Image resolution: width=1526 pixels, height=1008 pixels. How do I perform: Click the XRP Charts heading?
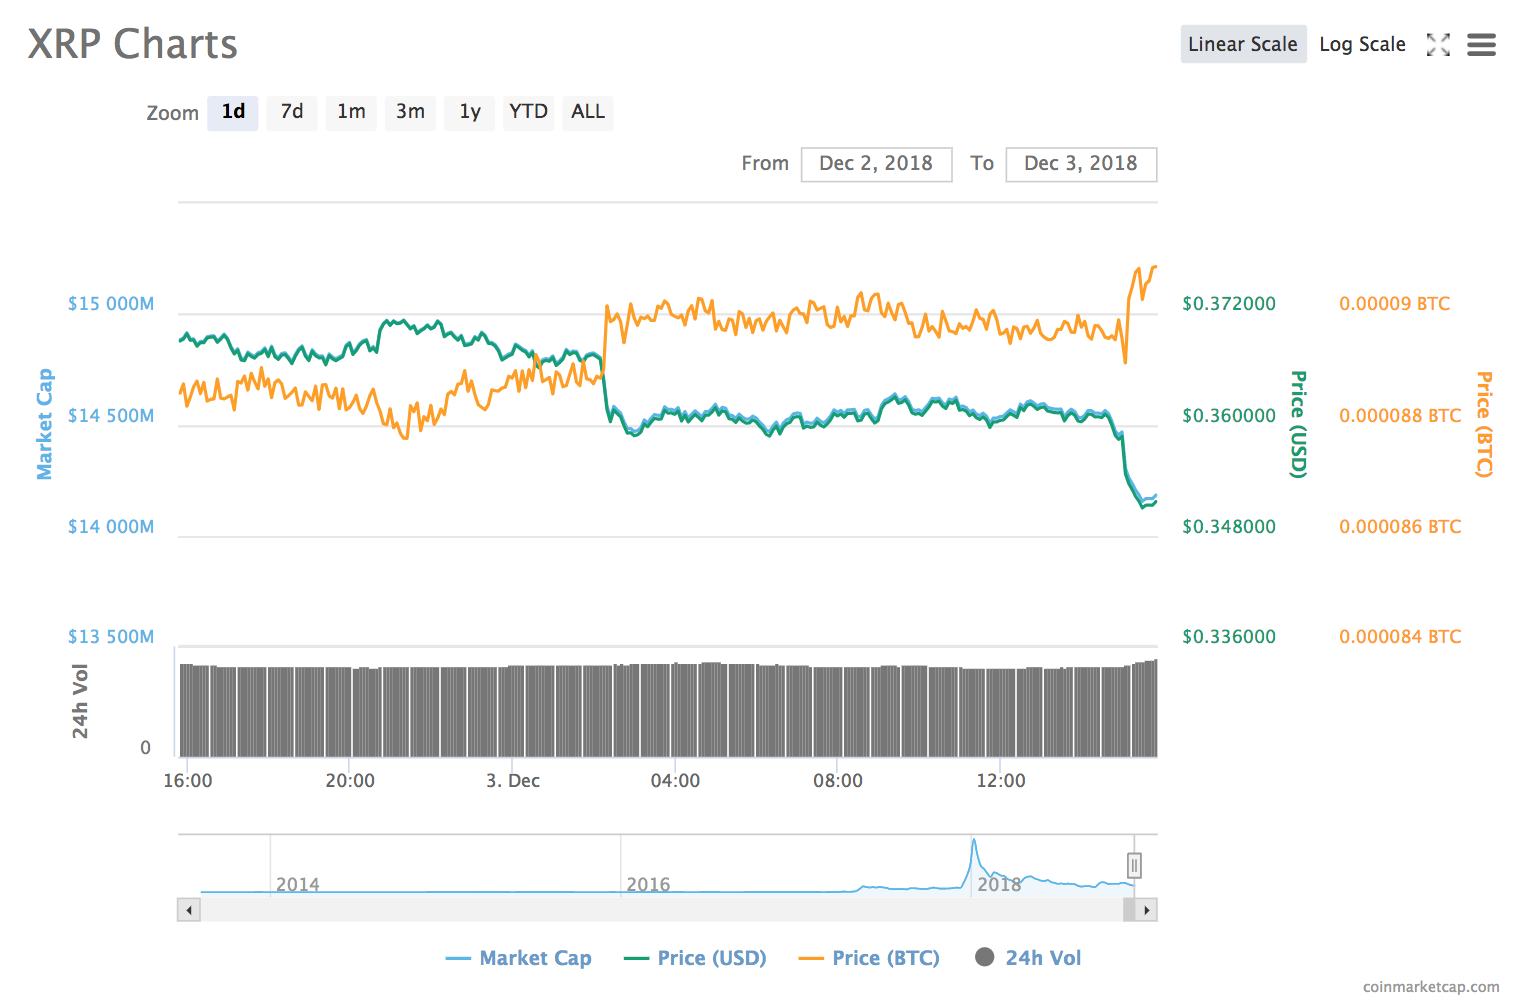coord(133,44)
